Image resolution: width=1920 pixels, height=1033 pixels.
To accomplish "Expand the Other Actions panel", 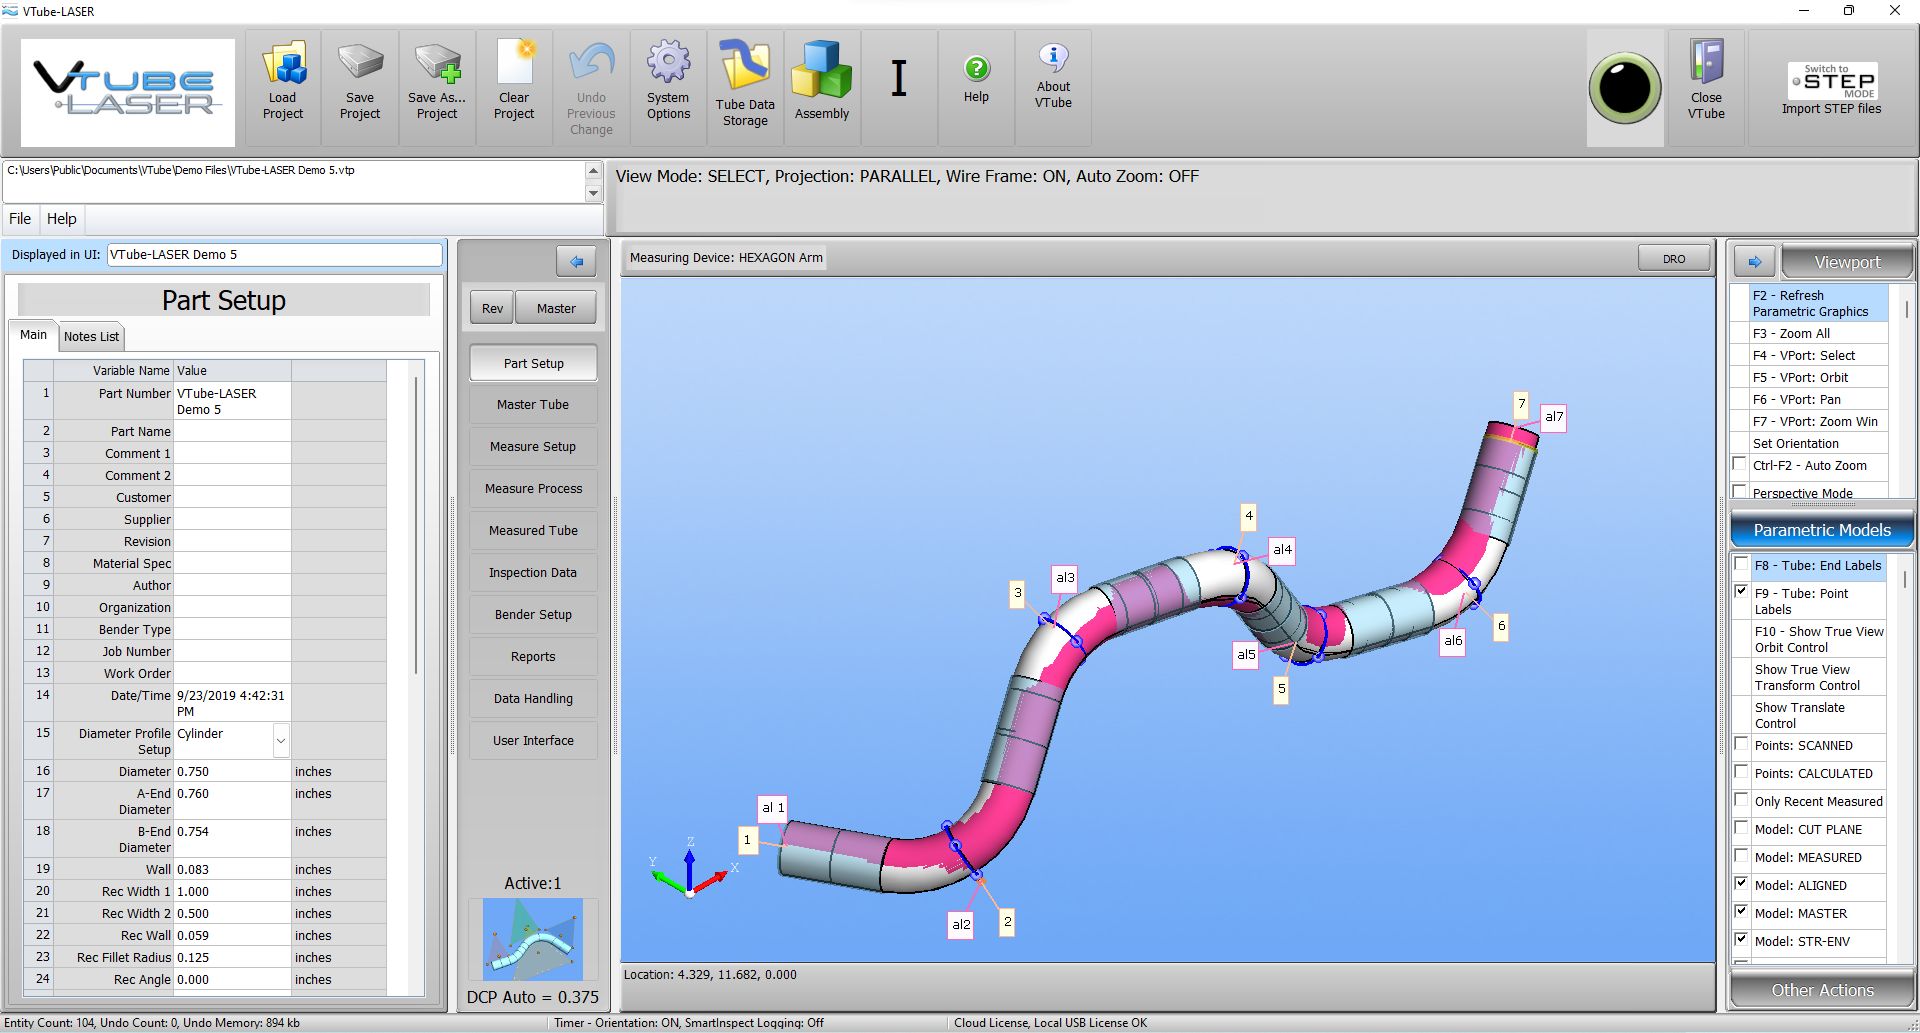I will tap(1822, 990).
